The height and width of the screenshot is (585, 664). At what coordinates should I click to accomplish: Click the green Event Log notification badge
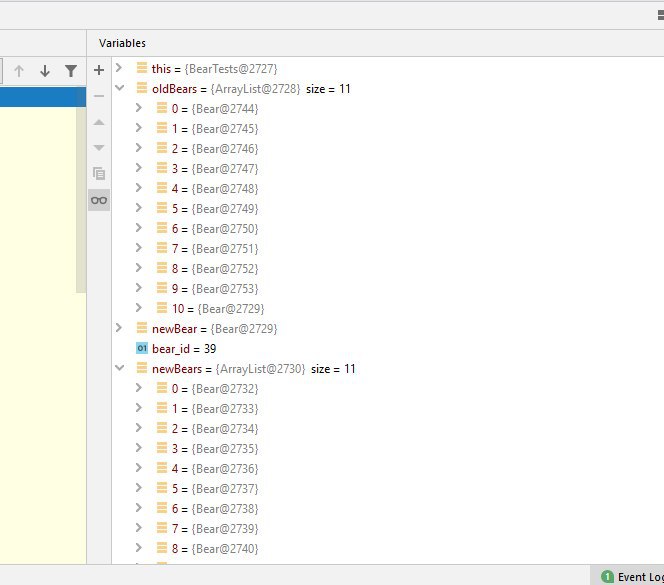tap(607, 577)
